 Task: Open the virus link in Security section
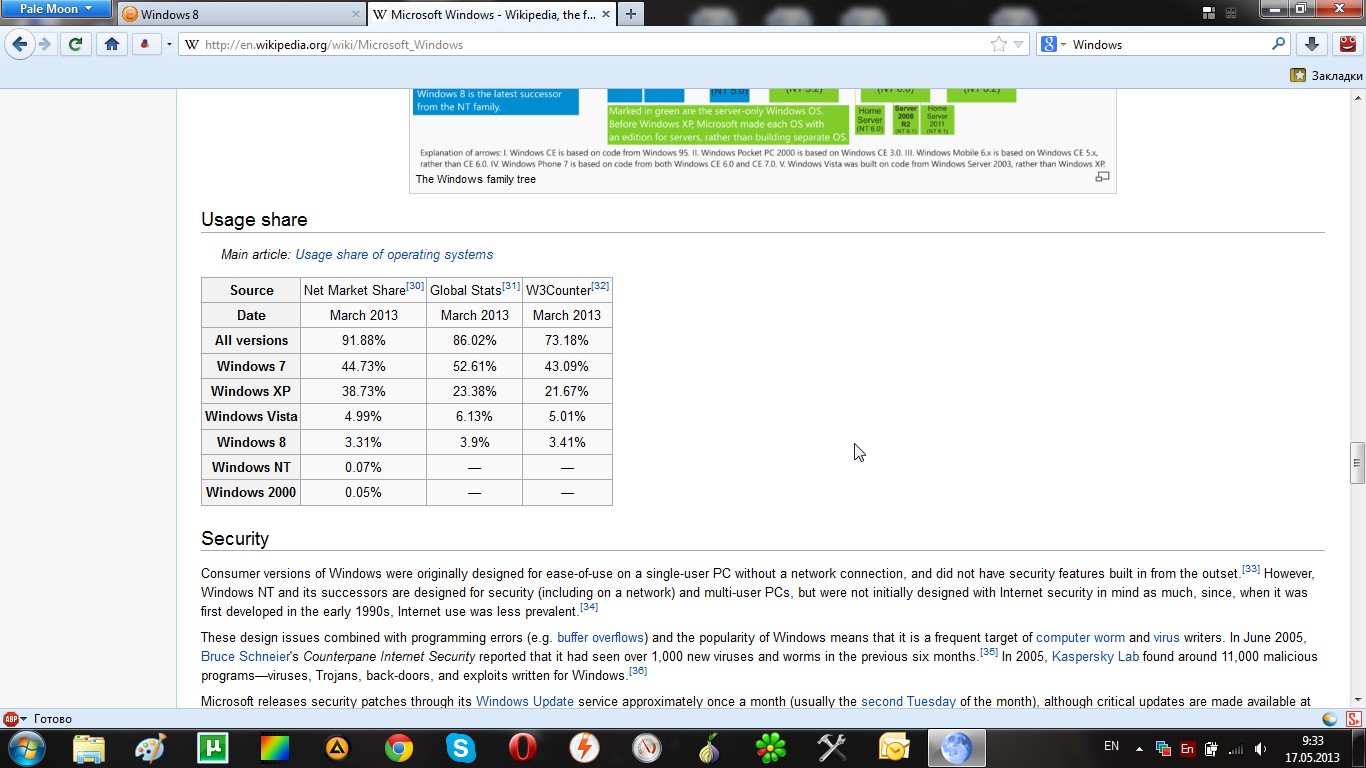pyautogui.click(x=1166, y=637)
